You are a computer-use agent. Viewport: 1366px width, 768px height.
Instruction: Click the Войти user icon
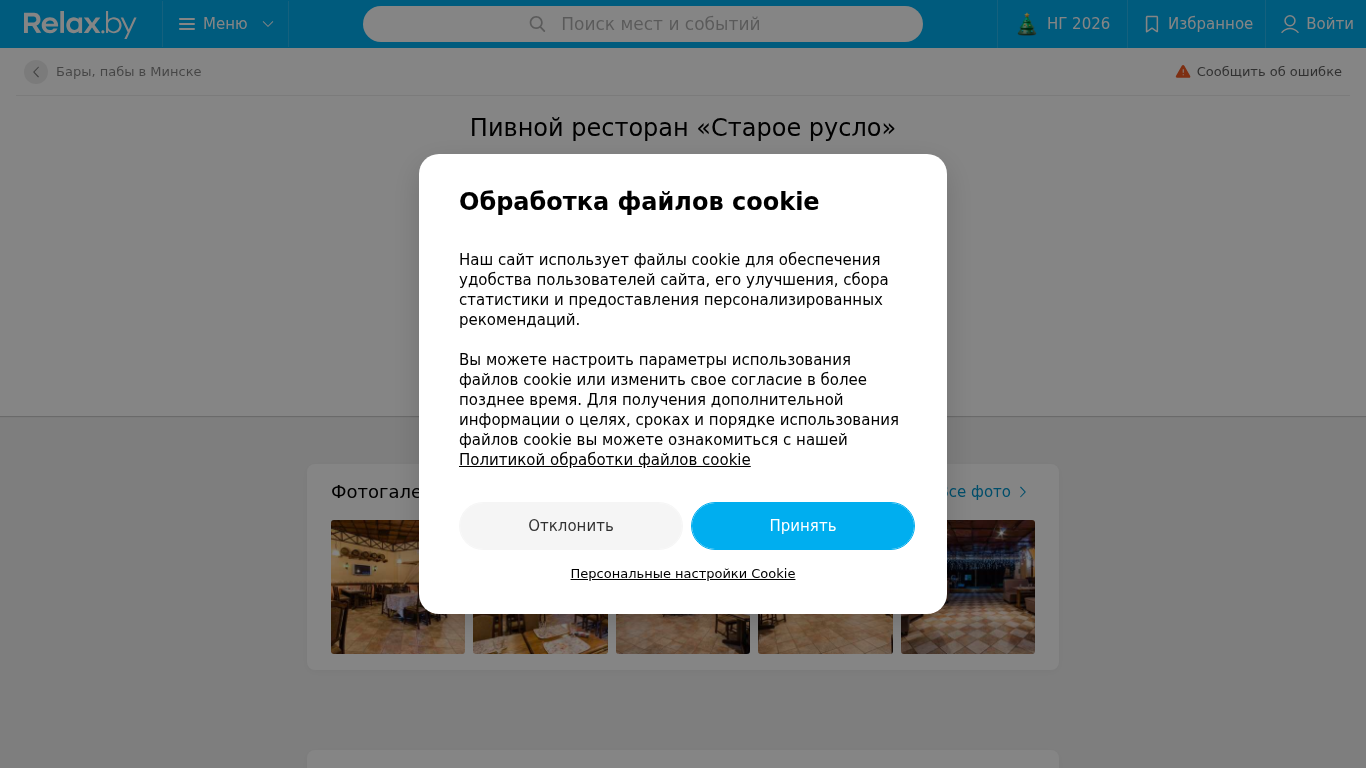coord(1290,24)
